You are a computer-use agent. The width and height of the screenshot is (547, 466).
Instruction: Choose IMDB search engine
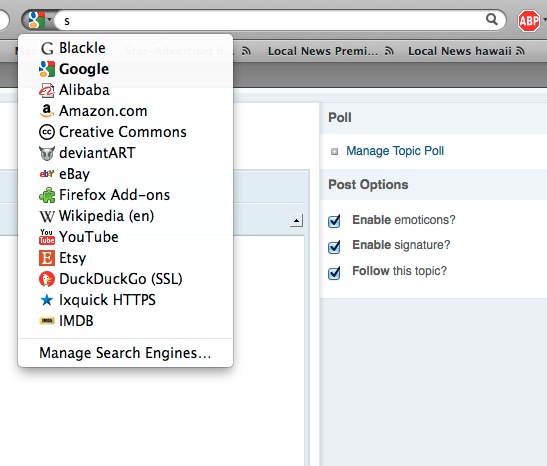pos(126,321)
